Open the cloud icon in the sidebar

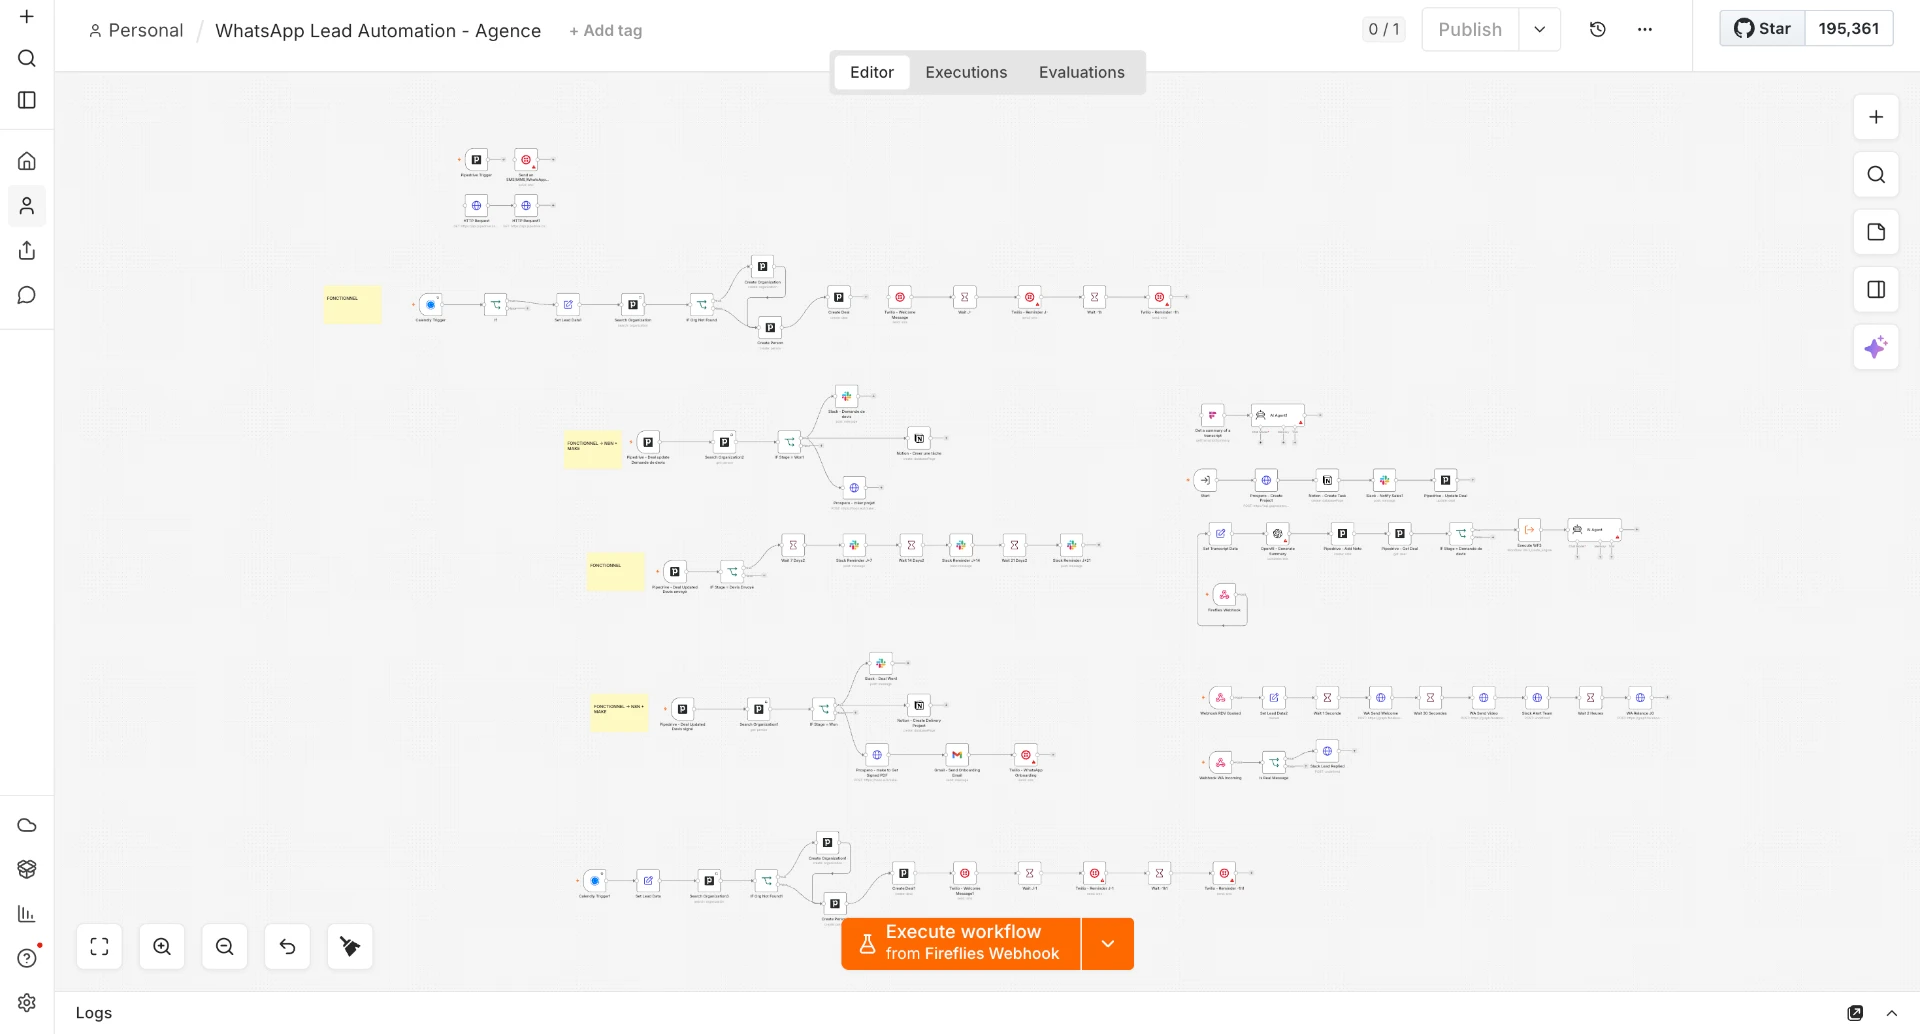(27, 825)
